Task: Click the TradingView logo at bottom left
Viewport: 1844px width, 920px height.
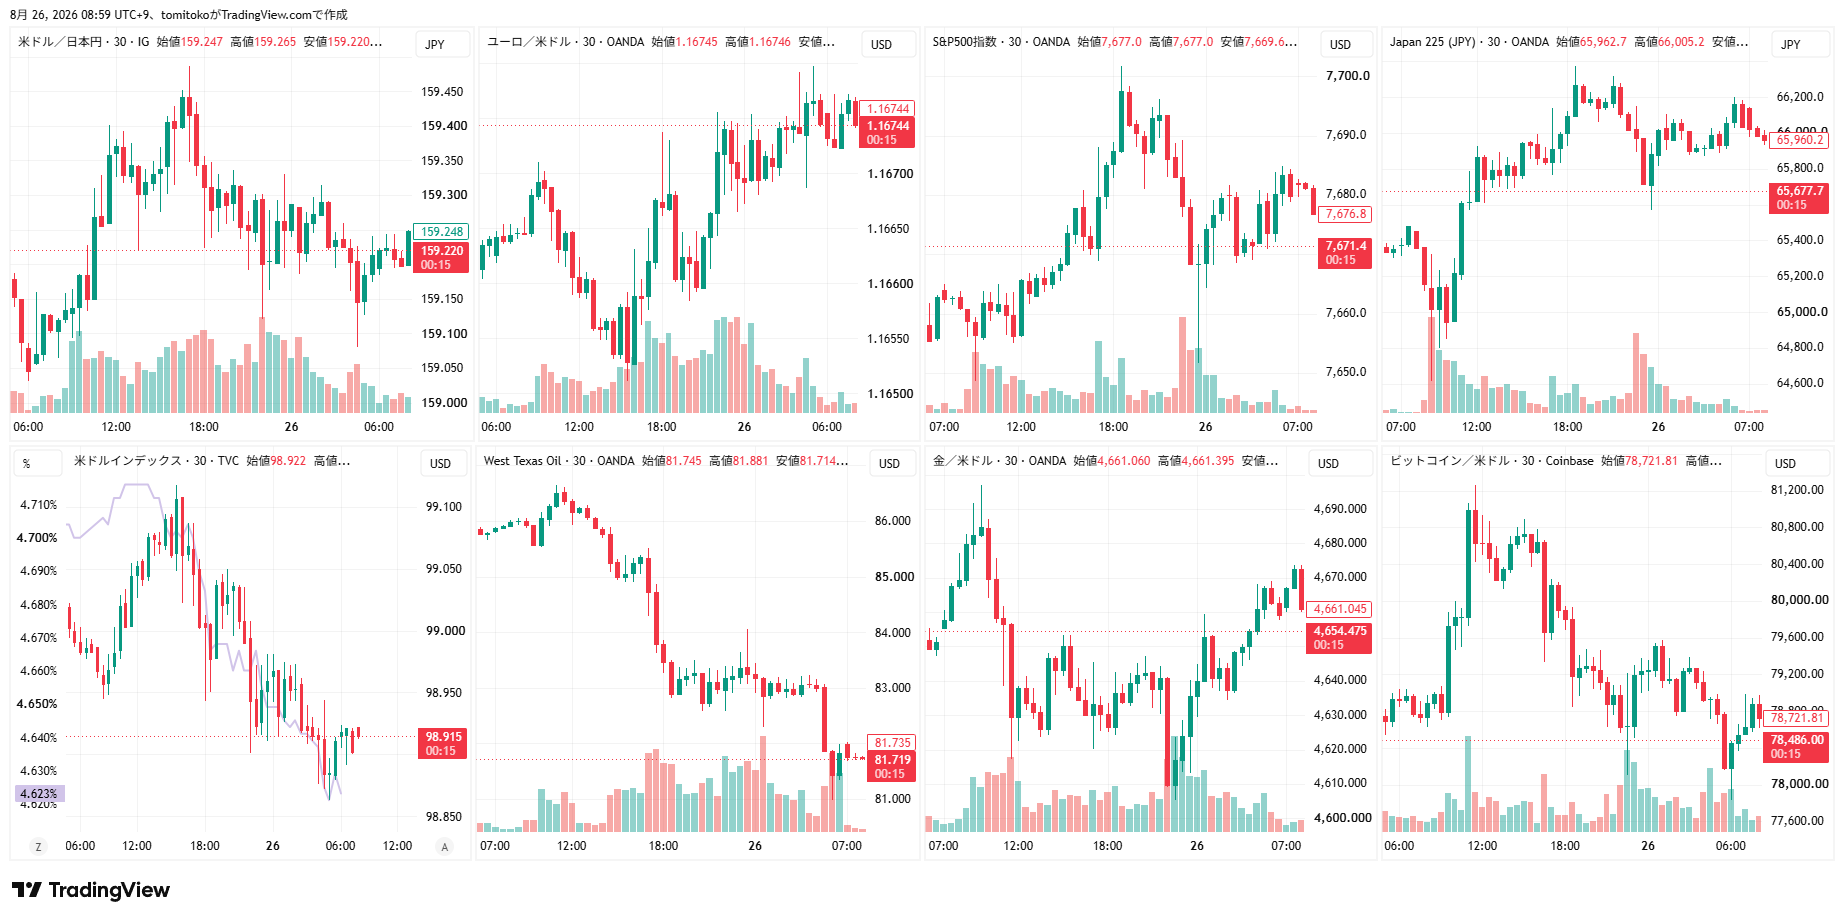Action: [x=91, y=890]
